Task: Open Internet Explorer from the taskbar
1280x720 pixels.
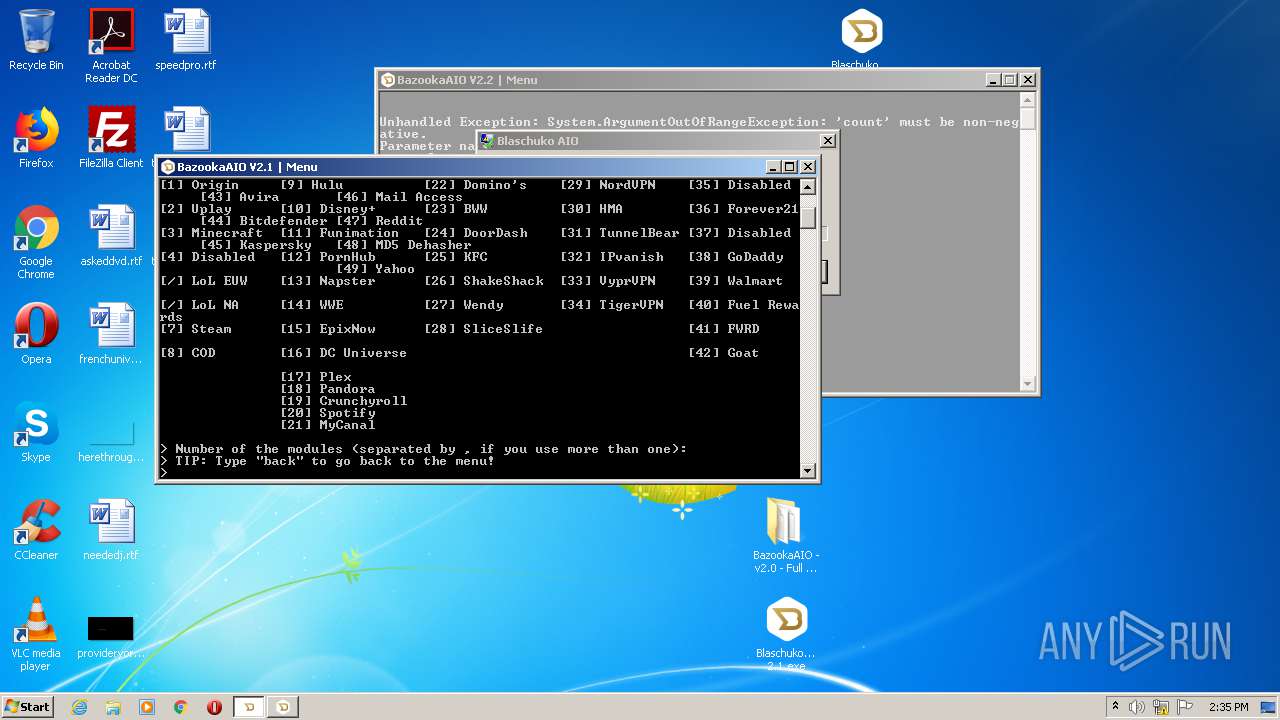Action: pyautogui.click(x=79, y=707)
